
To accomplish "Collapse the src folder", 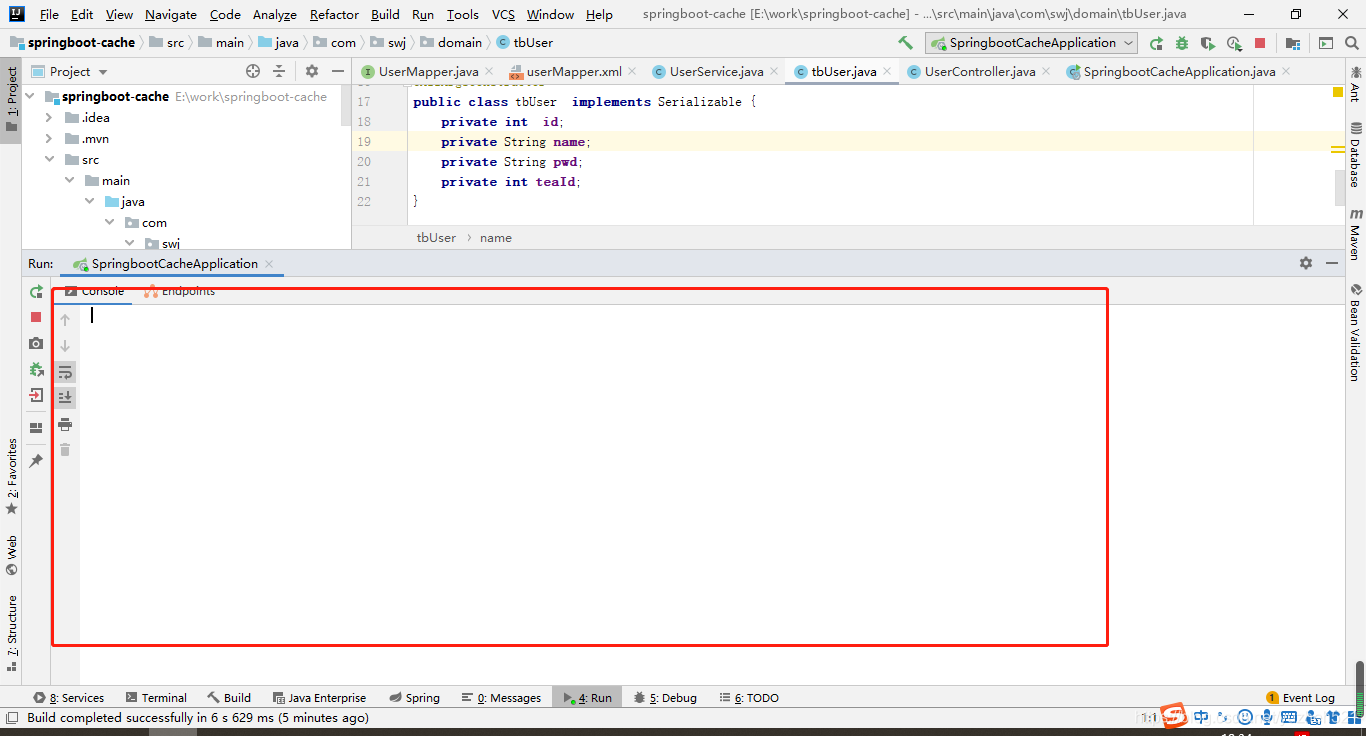I will (49, 160).
